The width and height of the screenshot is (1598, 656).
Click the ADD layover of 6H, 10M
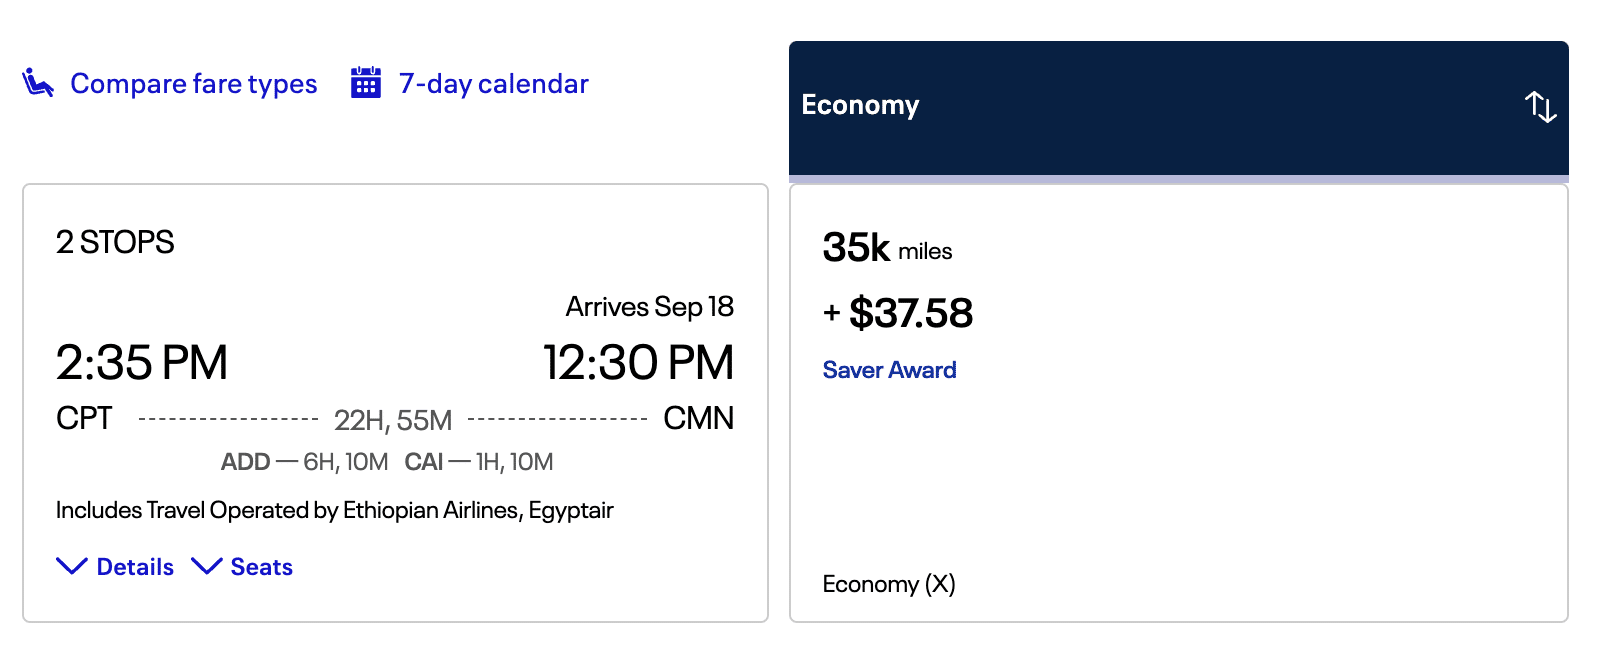pyautogui.click(x=304, y=462)
